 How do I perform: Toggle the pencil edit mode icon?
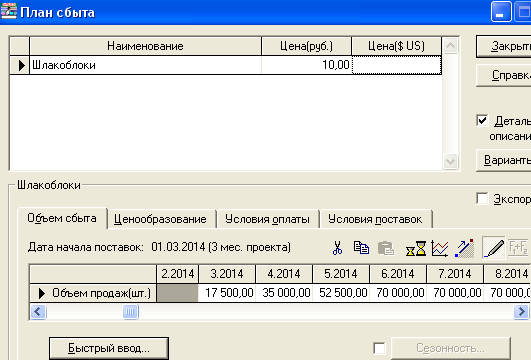(x=493, y=248)
